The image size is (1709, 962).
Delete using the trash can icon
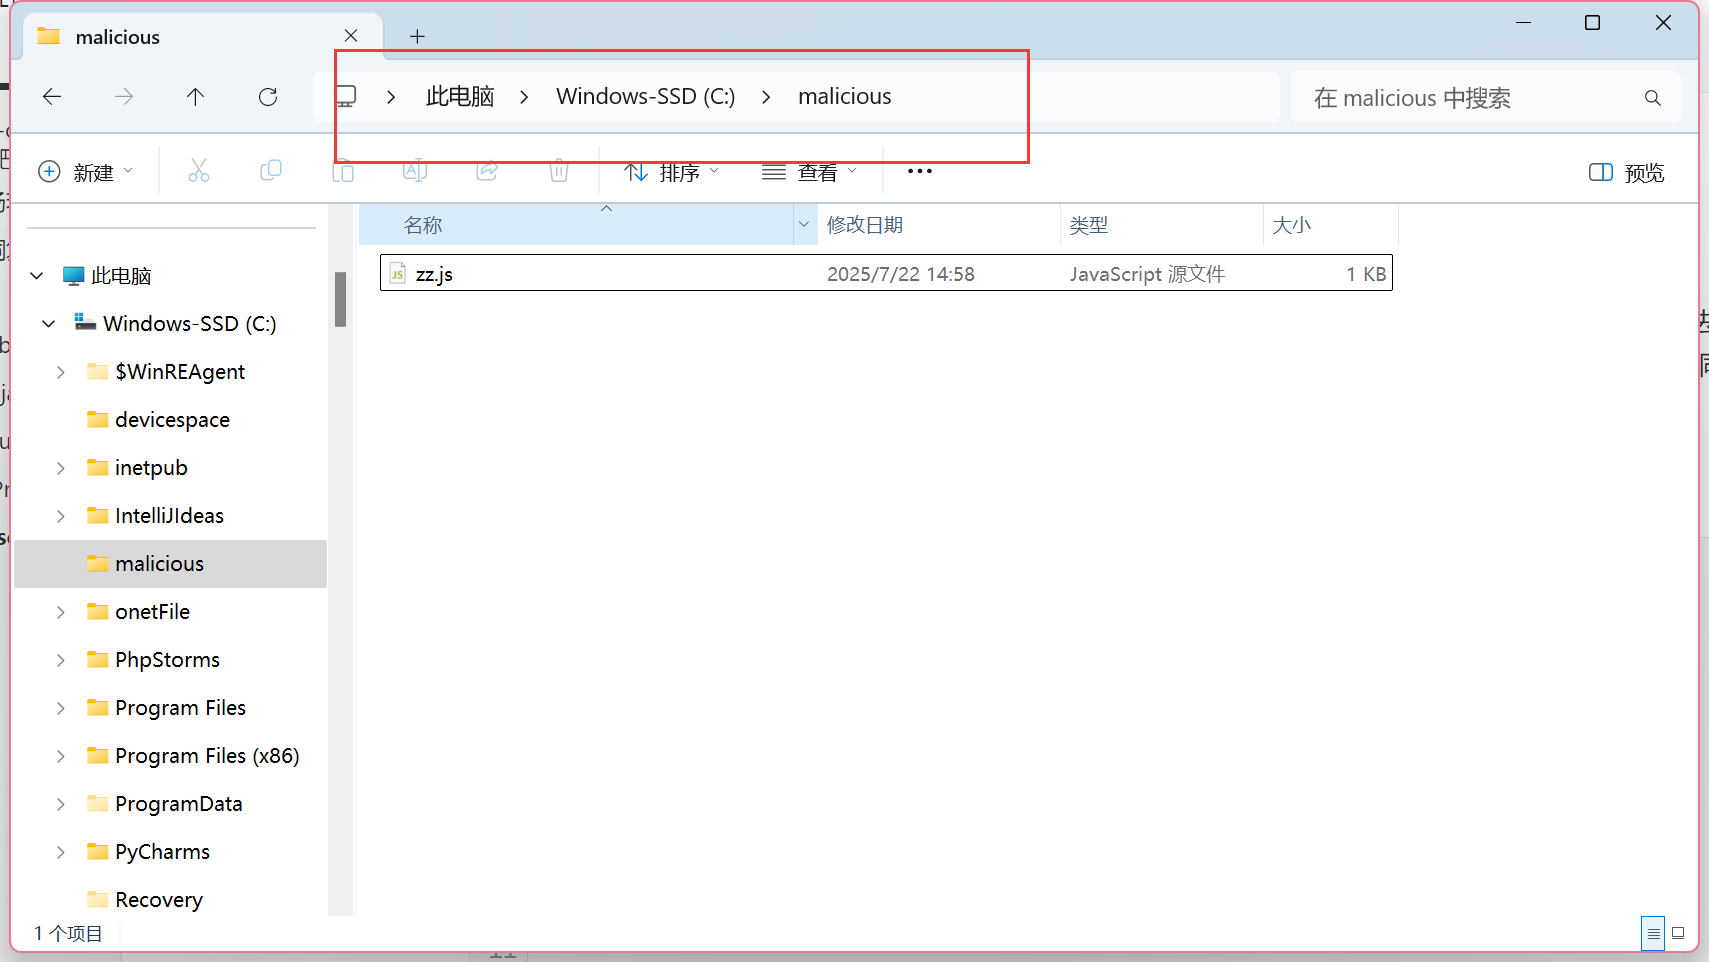(559, 171)
